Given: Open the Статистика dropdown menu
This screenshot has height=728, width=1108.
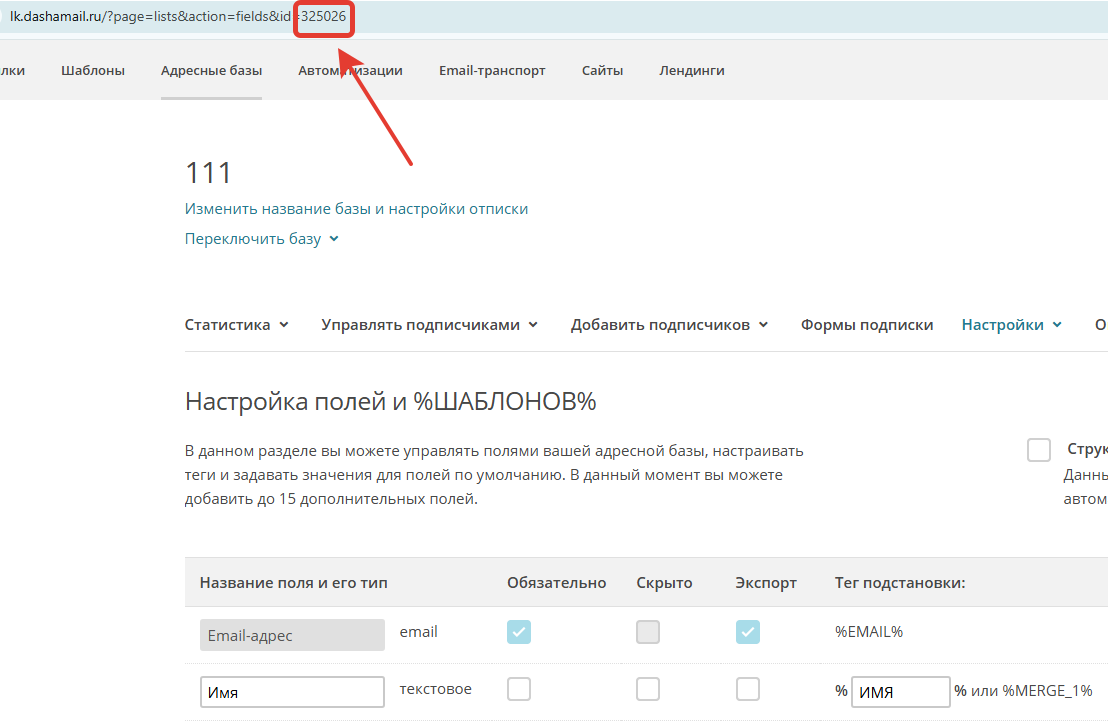Looking at the screenshot, I should pos(236,325).
